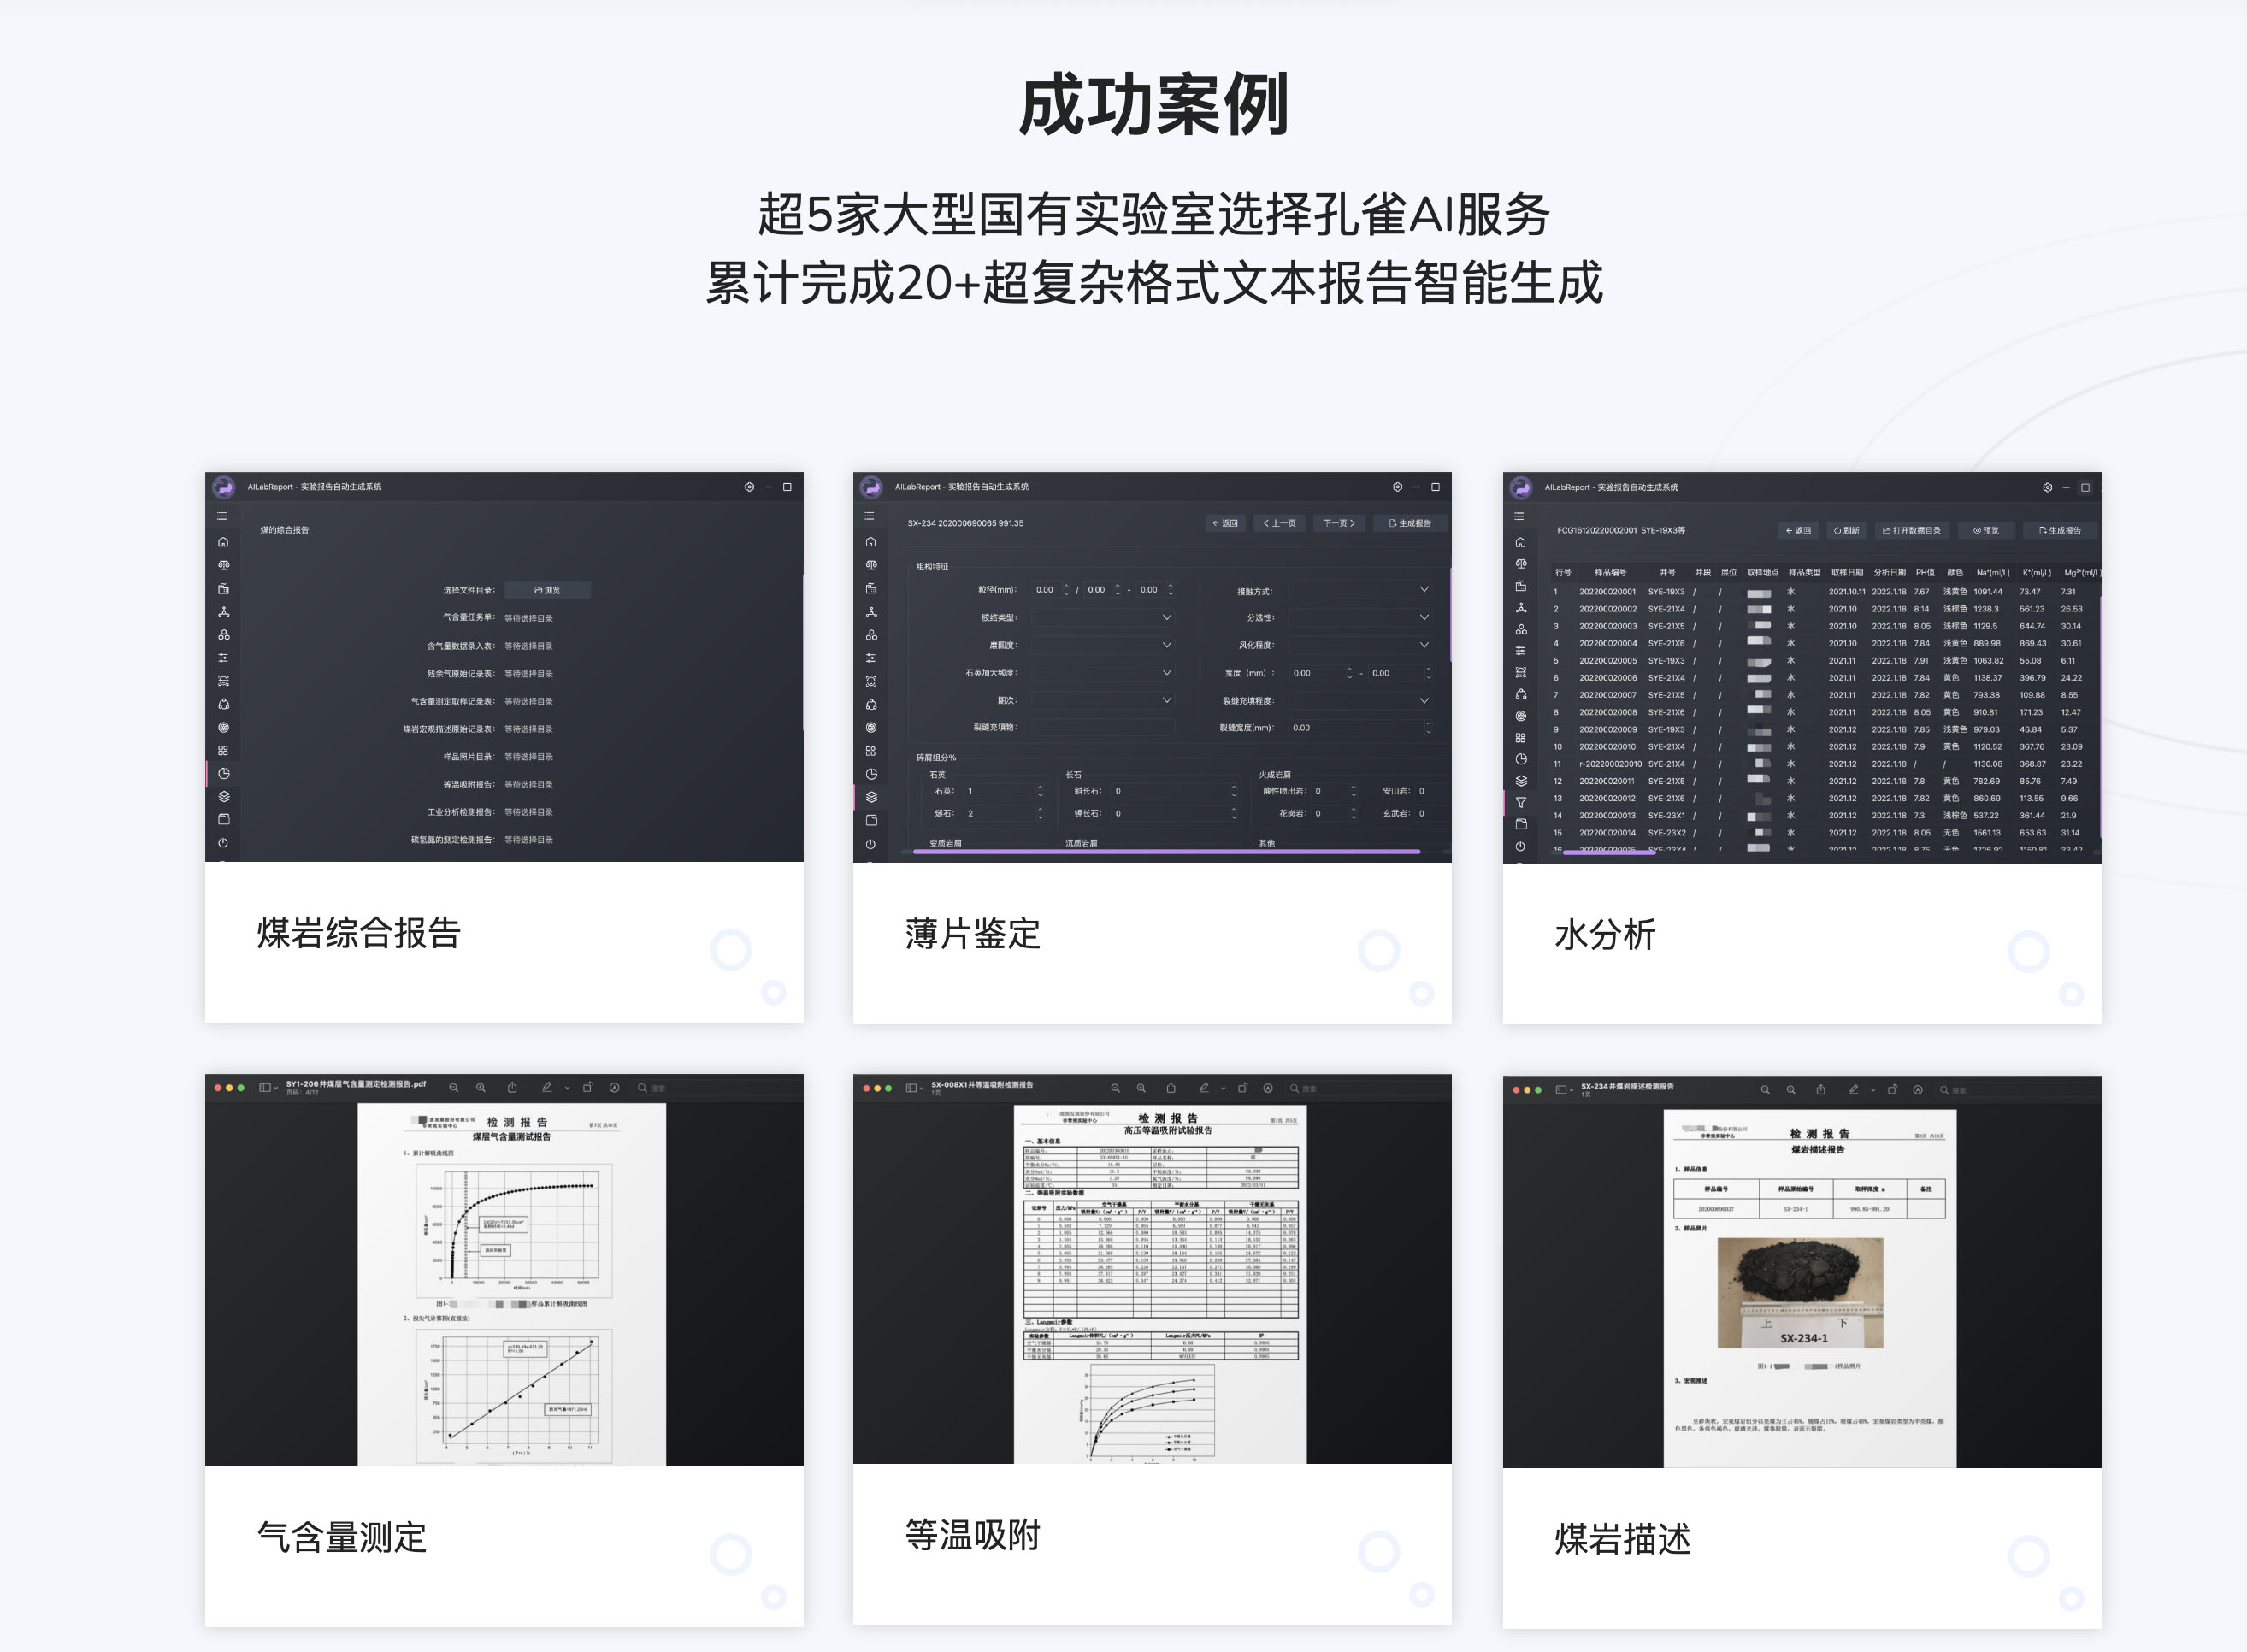Click the markup pen icon in 气含量测定 PDF toolbar
2247x1652 pixels.
click(546, 1088)
